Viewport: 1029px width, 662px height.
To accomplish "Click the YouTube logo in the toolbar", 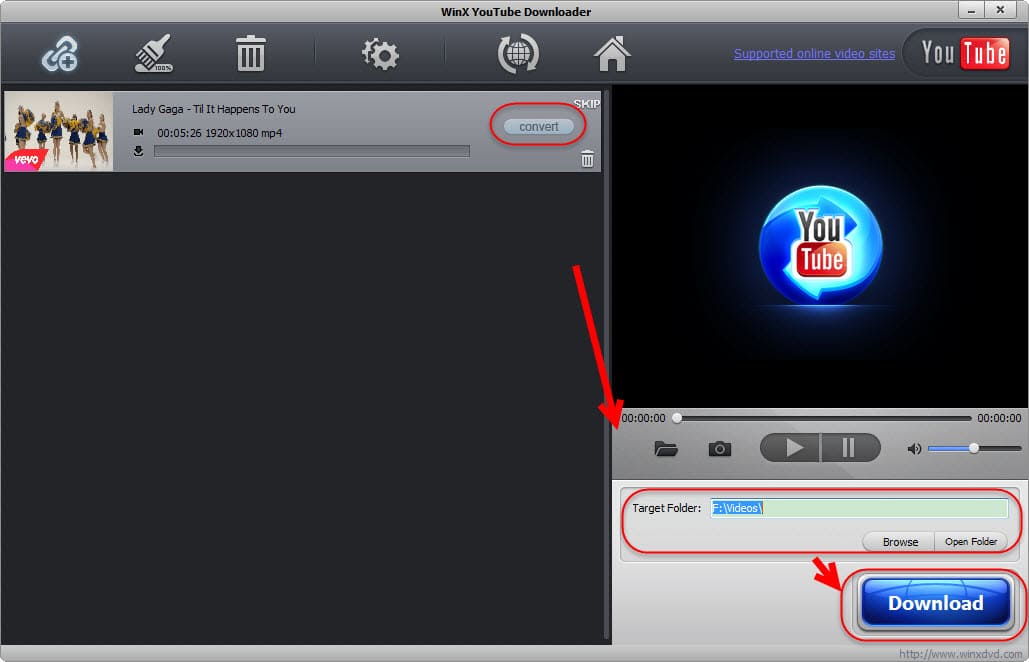I will click(965, 53).
